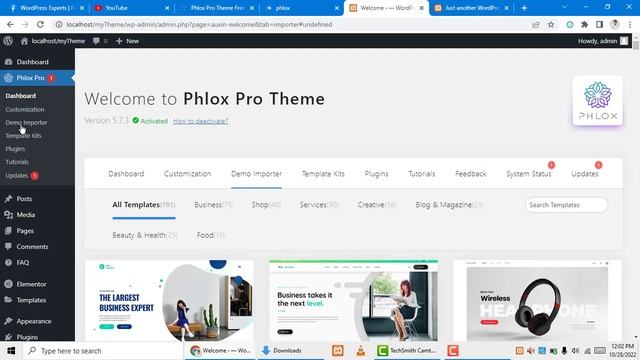
Task: Switch to Updates tab in welcome panel
Action: coord(584,174)
